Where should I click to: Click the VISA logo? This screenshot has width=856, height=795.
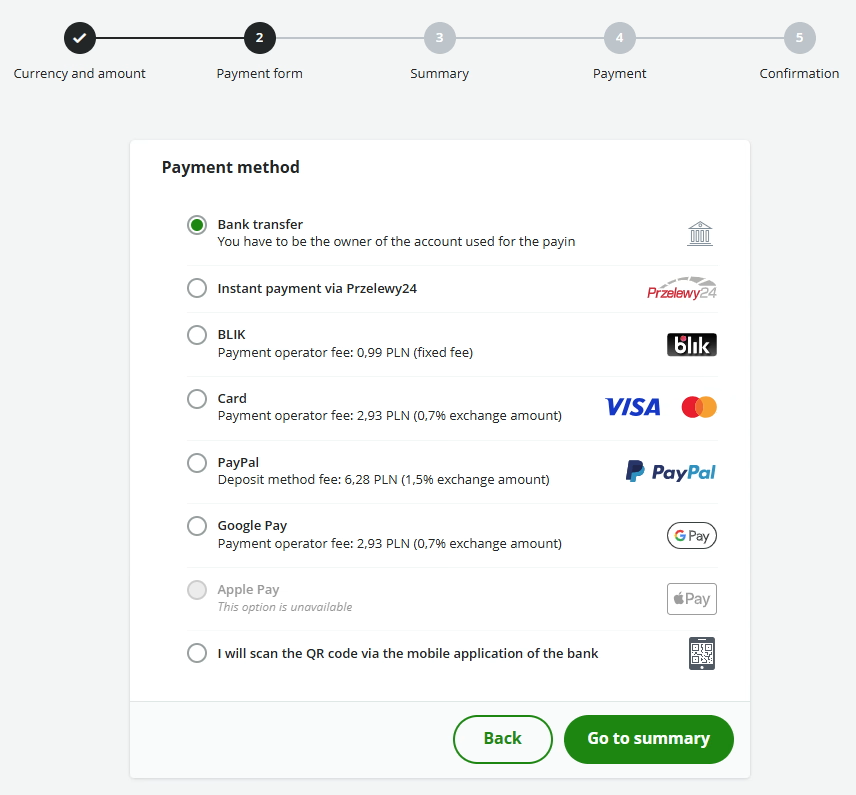(632, 407)
